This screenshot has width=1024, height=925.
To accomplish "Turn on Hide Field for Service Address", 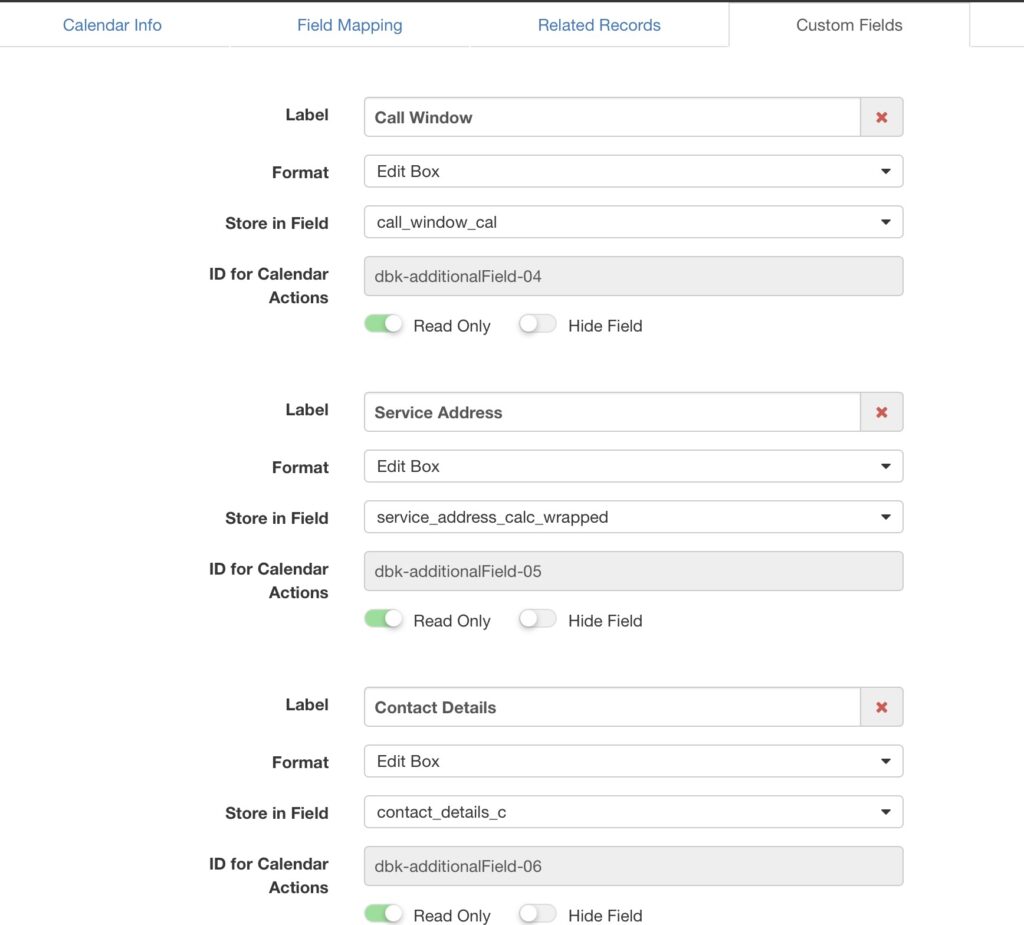I will [x=538, y=620].
